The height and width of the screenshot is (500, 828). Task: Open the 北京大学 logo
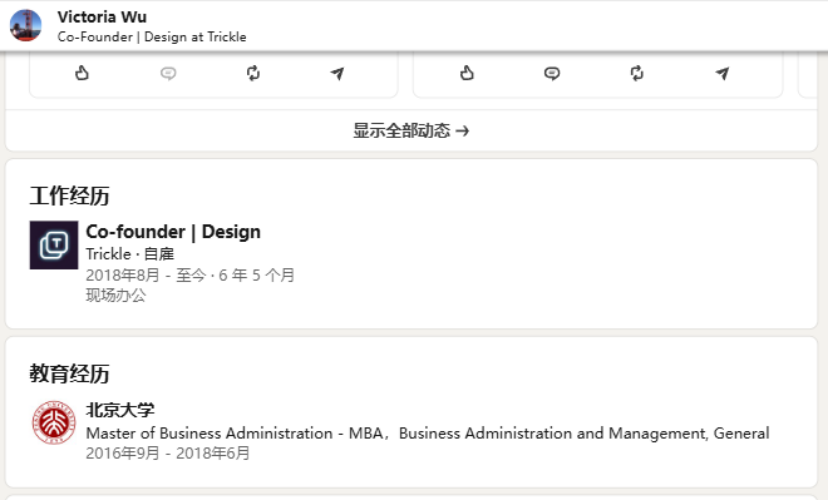coord(54,422)
